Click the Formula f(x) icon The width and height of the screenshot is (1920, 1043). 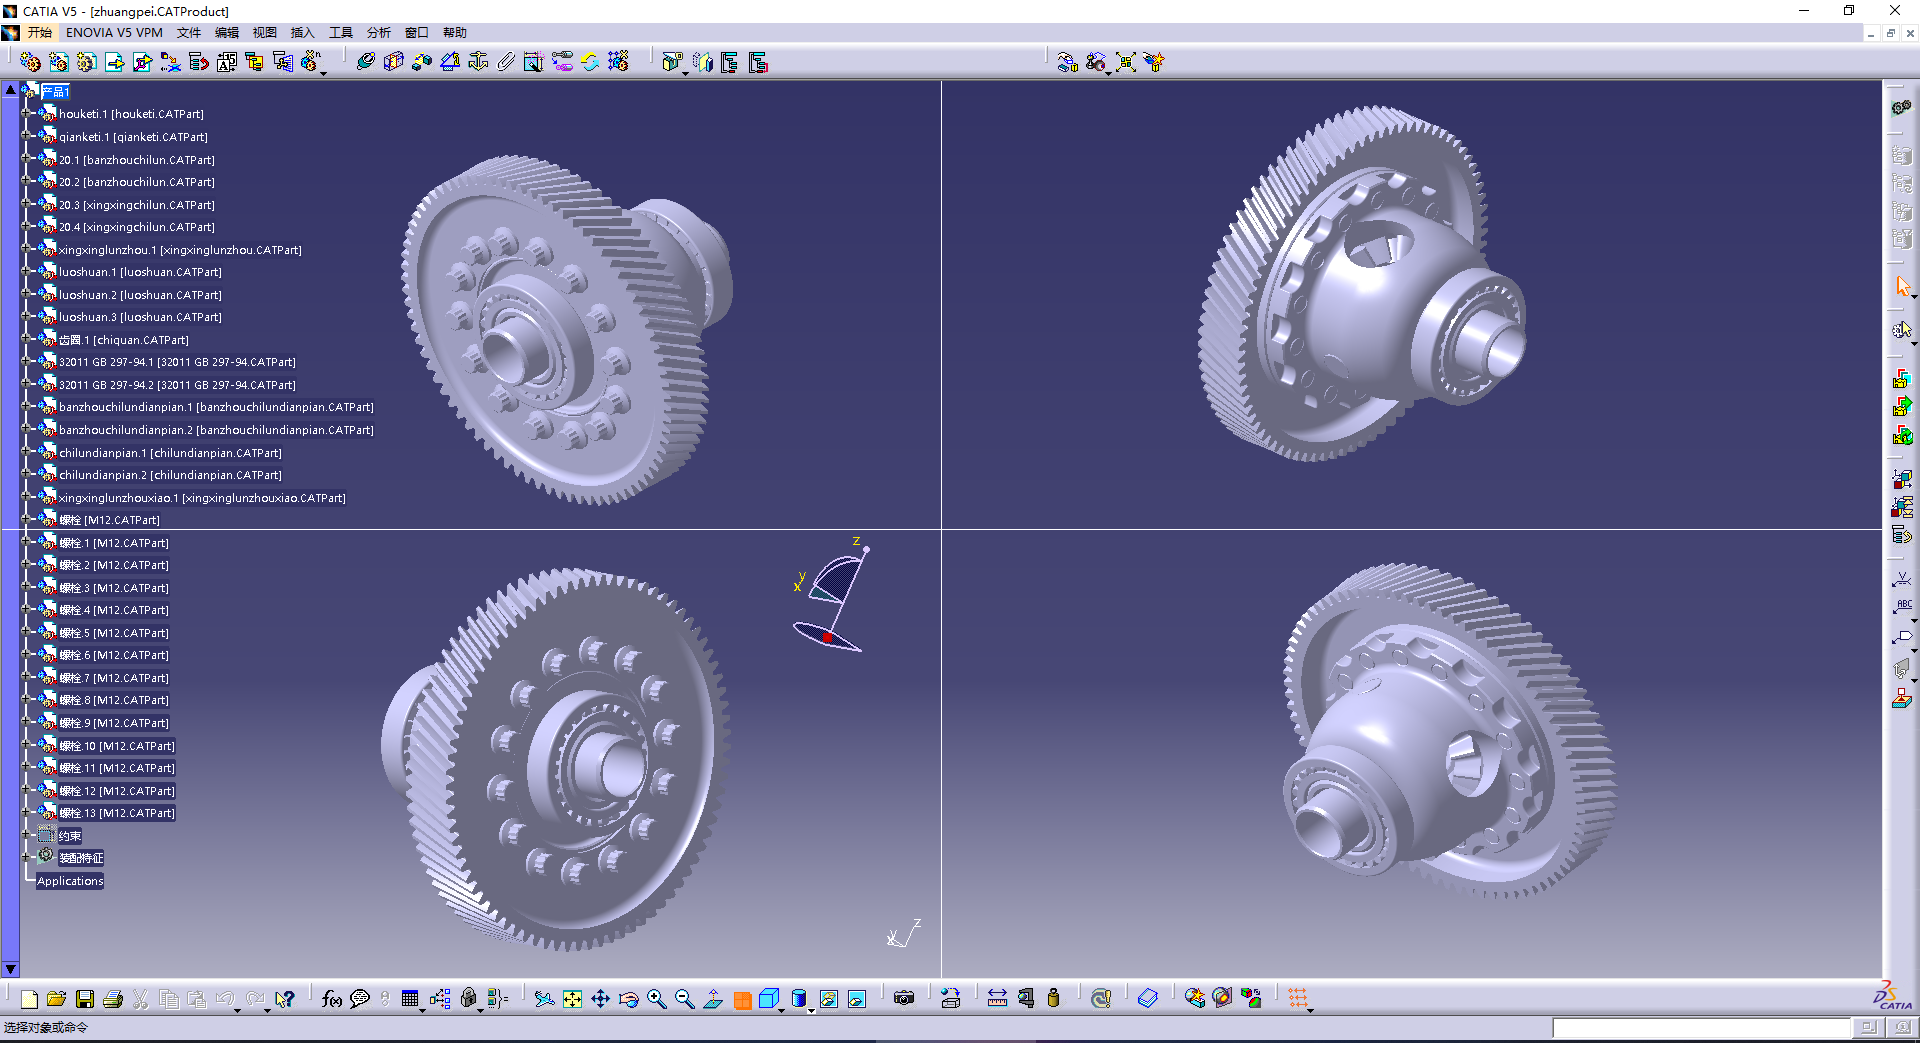tap(332, 998)
